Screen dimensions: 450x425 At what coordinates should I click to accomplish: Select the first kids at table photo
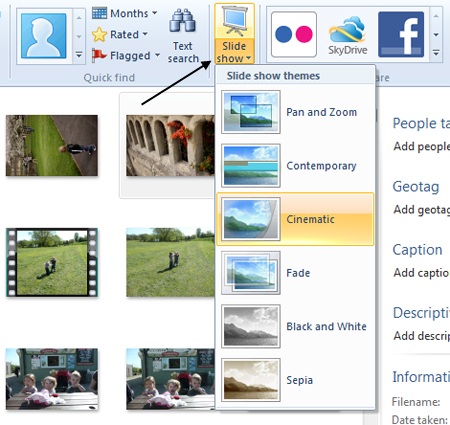(52, 379)
